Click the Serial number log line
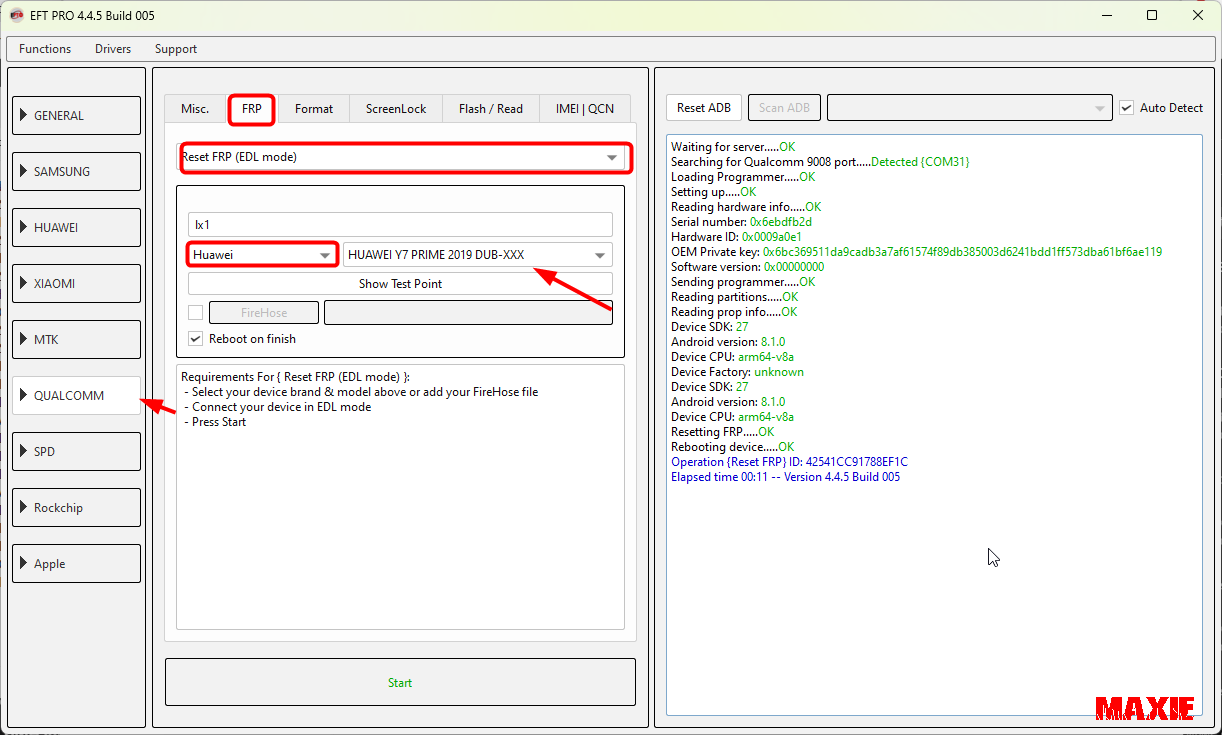 (741, 222)
